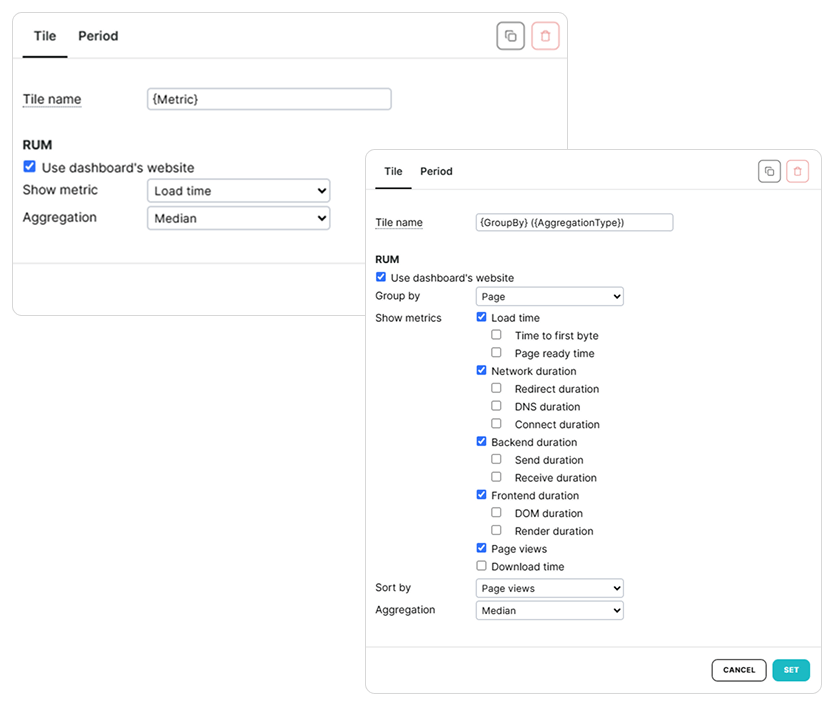The image size is (834, 711).
Task: Open the Group by dropdown showing Page
Action: coord(549,297)
